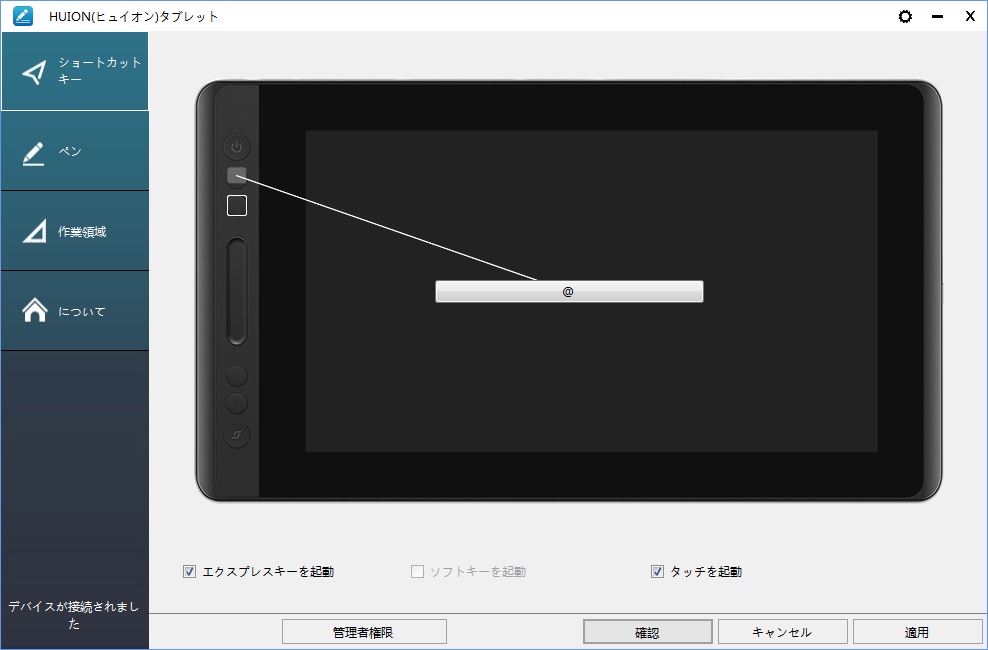Viewport: 988px width, 650px height.
Task: Open the 作業領域 tab
Action: (x=74, y=231)
